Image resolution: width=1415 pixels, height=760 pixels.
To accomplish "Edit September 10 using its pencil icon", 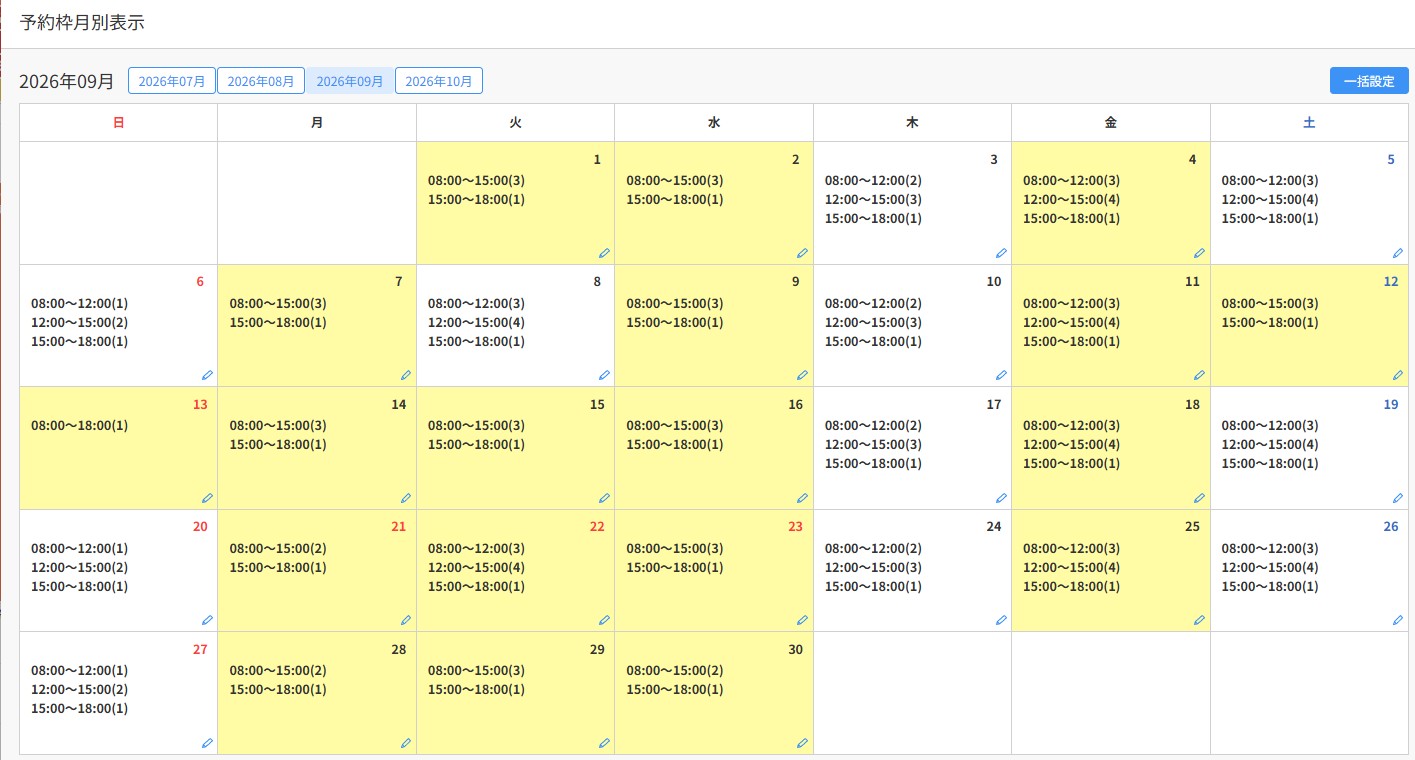I will click(1001, 375).
